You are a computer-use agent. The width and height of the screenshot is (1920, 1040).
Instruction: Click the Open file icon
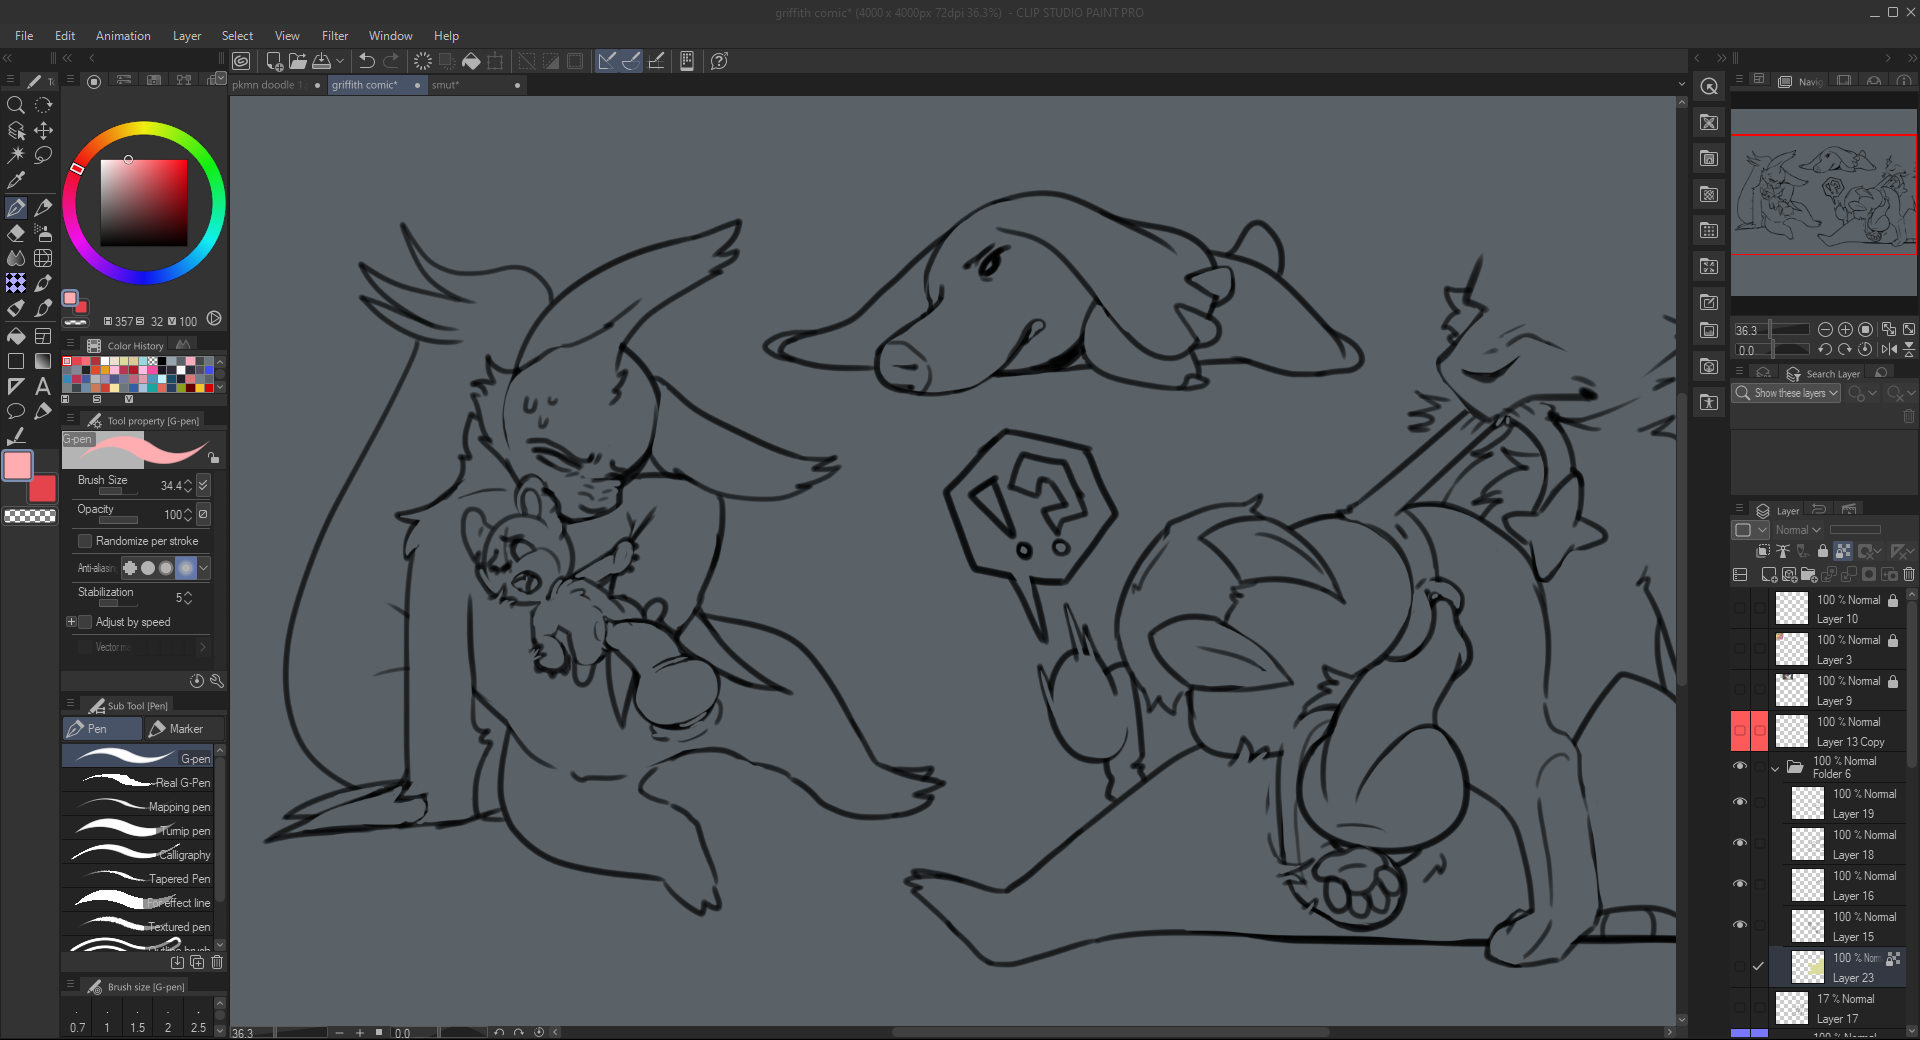click(x=298, y=61)
